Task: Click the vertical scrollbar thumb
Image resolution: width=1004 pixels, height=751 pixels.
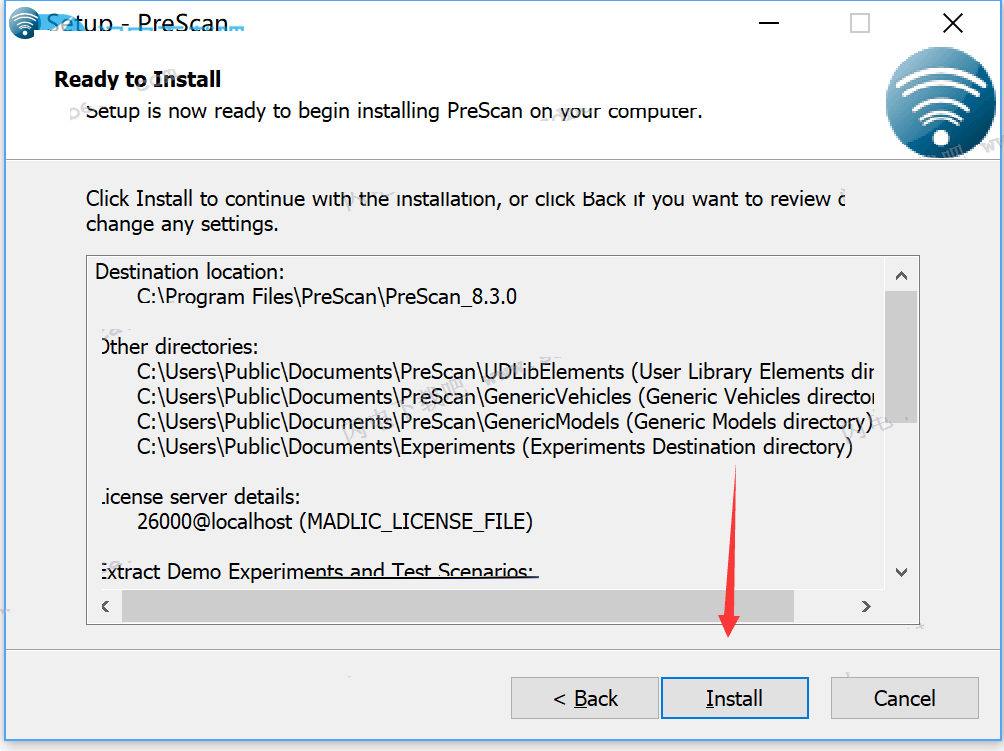Action: coord(901,356)
